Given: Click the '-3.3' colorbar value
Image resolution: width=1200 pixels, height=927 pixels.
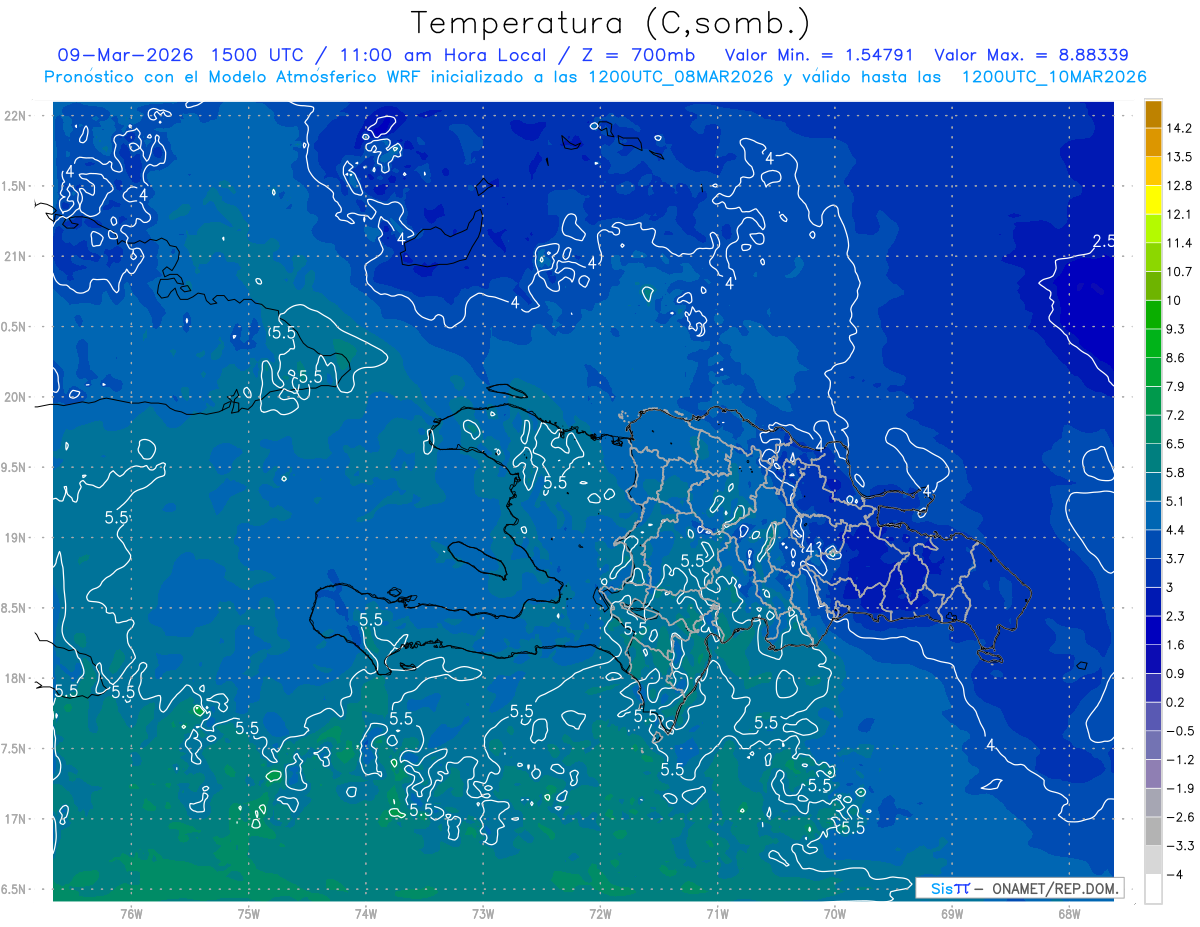Looking at the screenshot, I should 1179,846.
